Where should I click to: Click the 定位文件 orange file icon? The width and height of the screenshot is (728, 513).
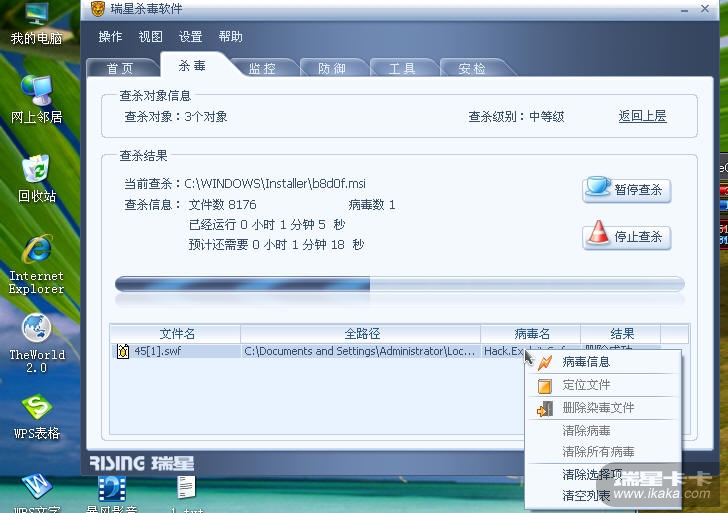545,385
